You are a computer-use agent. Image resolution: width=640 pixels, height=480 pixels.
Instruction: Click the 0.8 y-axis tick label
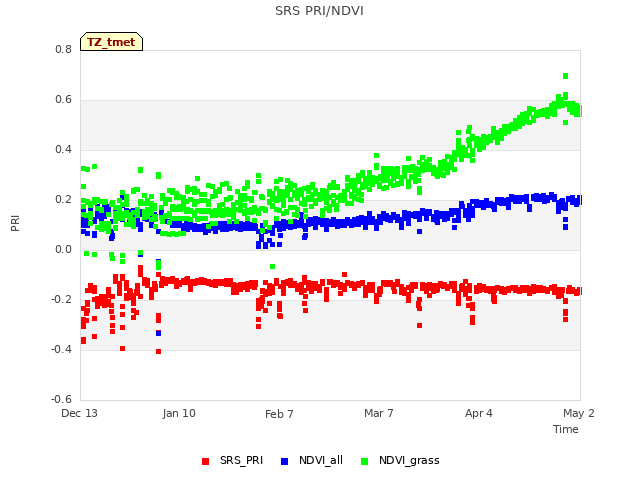[63, 49]
